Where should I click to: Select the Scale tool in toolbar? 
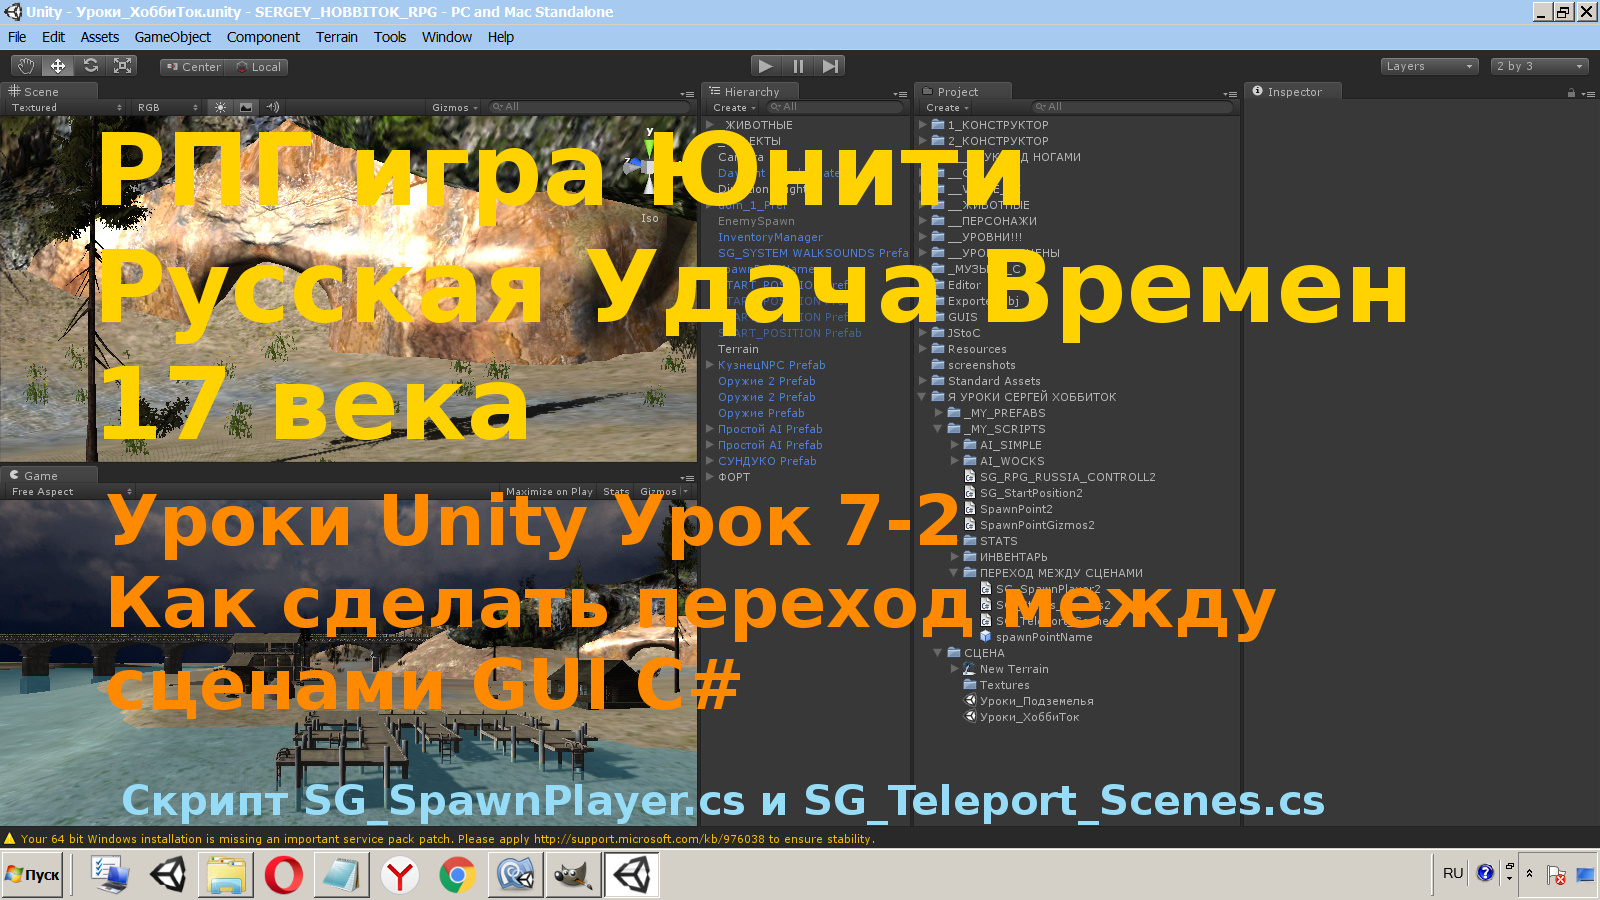point(122,66)
